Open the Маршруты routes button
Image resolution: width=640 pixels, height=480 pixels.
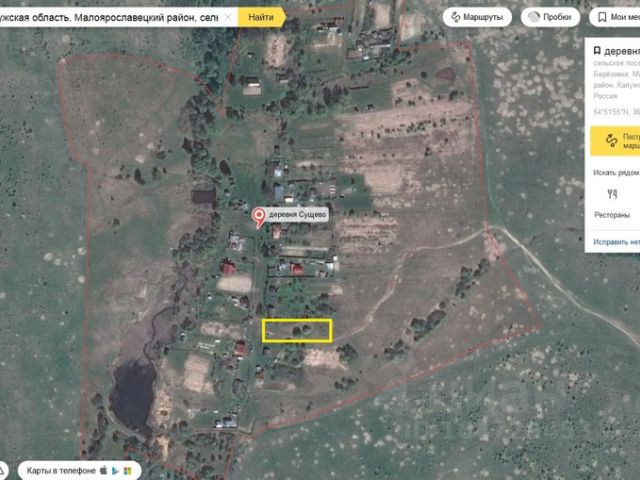pyautogui.click(x=477, y=17)
